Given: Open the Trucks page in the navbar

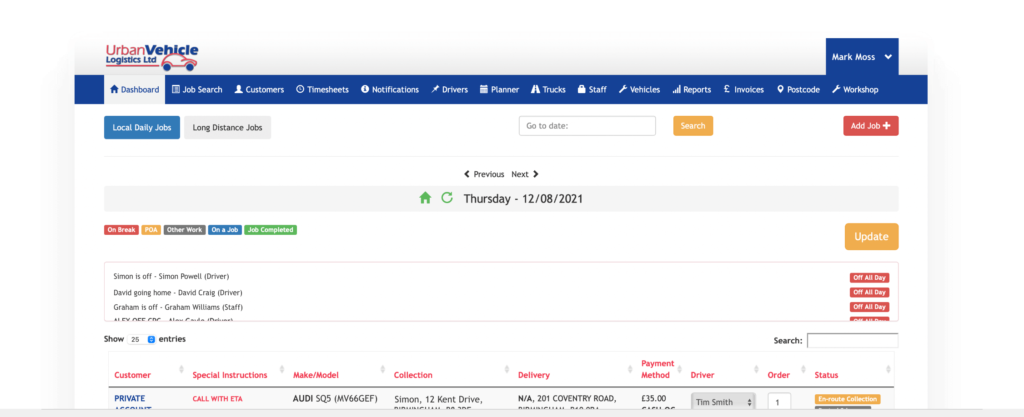Looking at the screenshot, I should click(548, 89).
